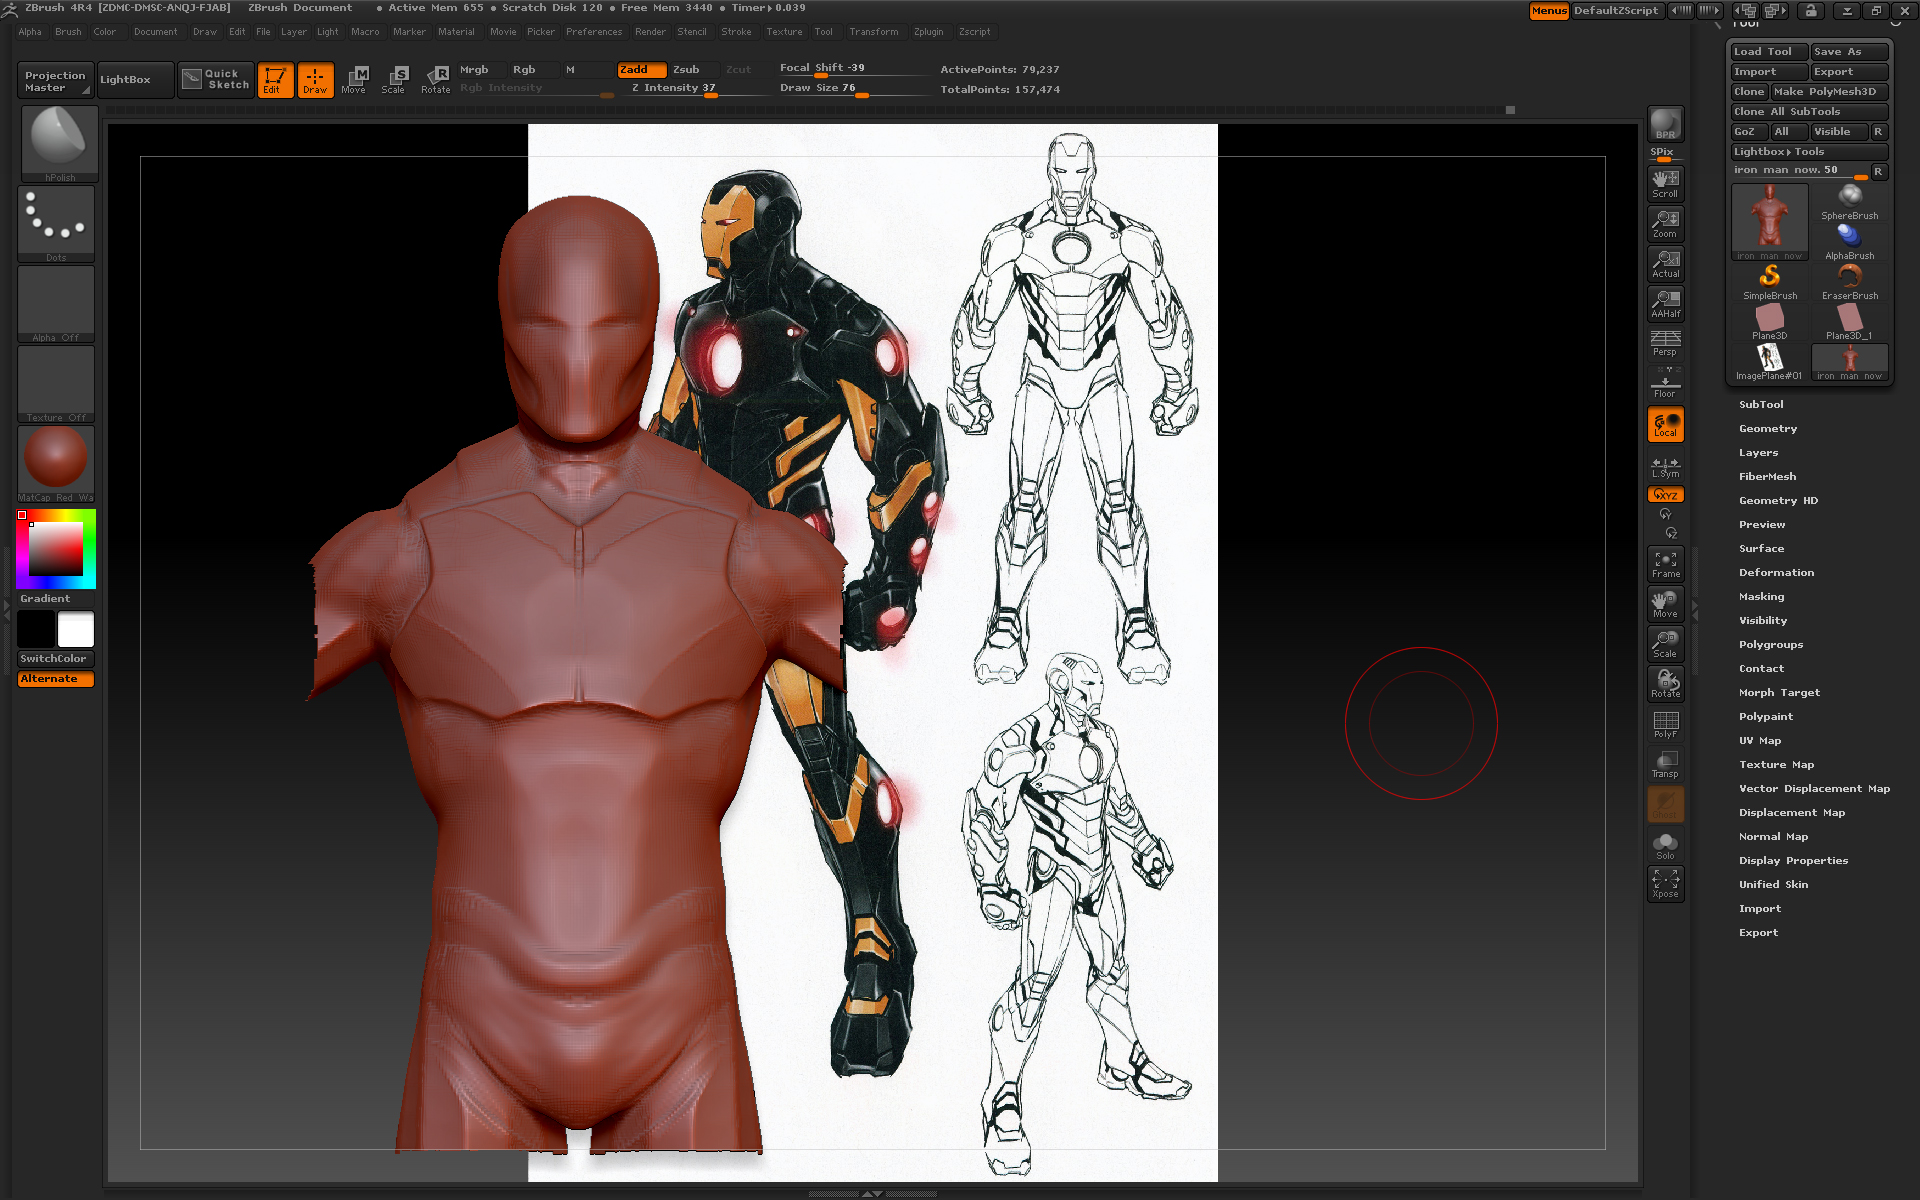The image size is (1920, 1200).
Task: Select the SimpleBrush tool
Action: pyautogui.click(x=1769, y=282)
